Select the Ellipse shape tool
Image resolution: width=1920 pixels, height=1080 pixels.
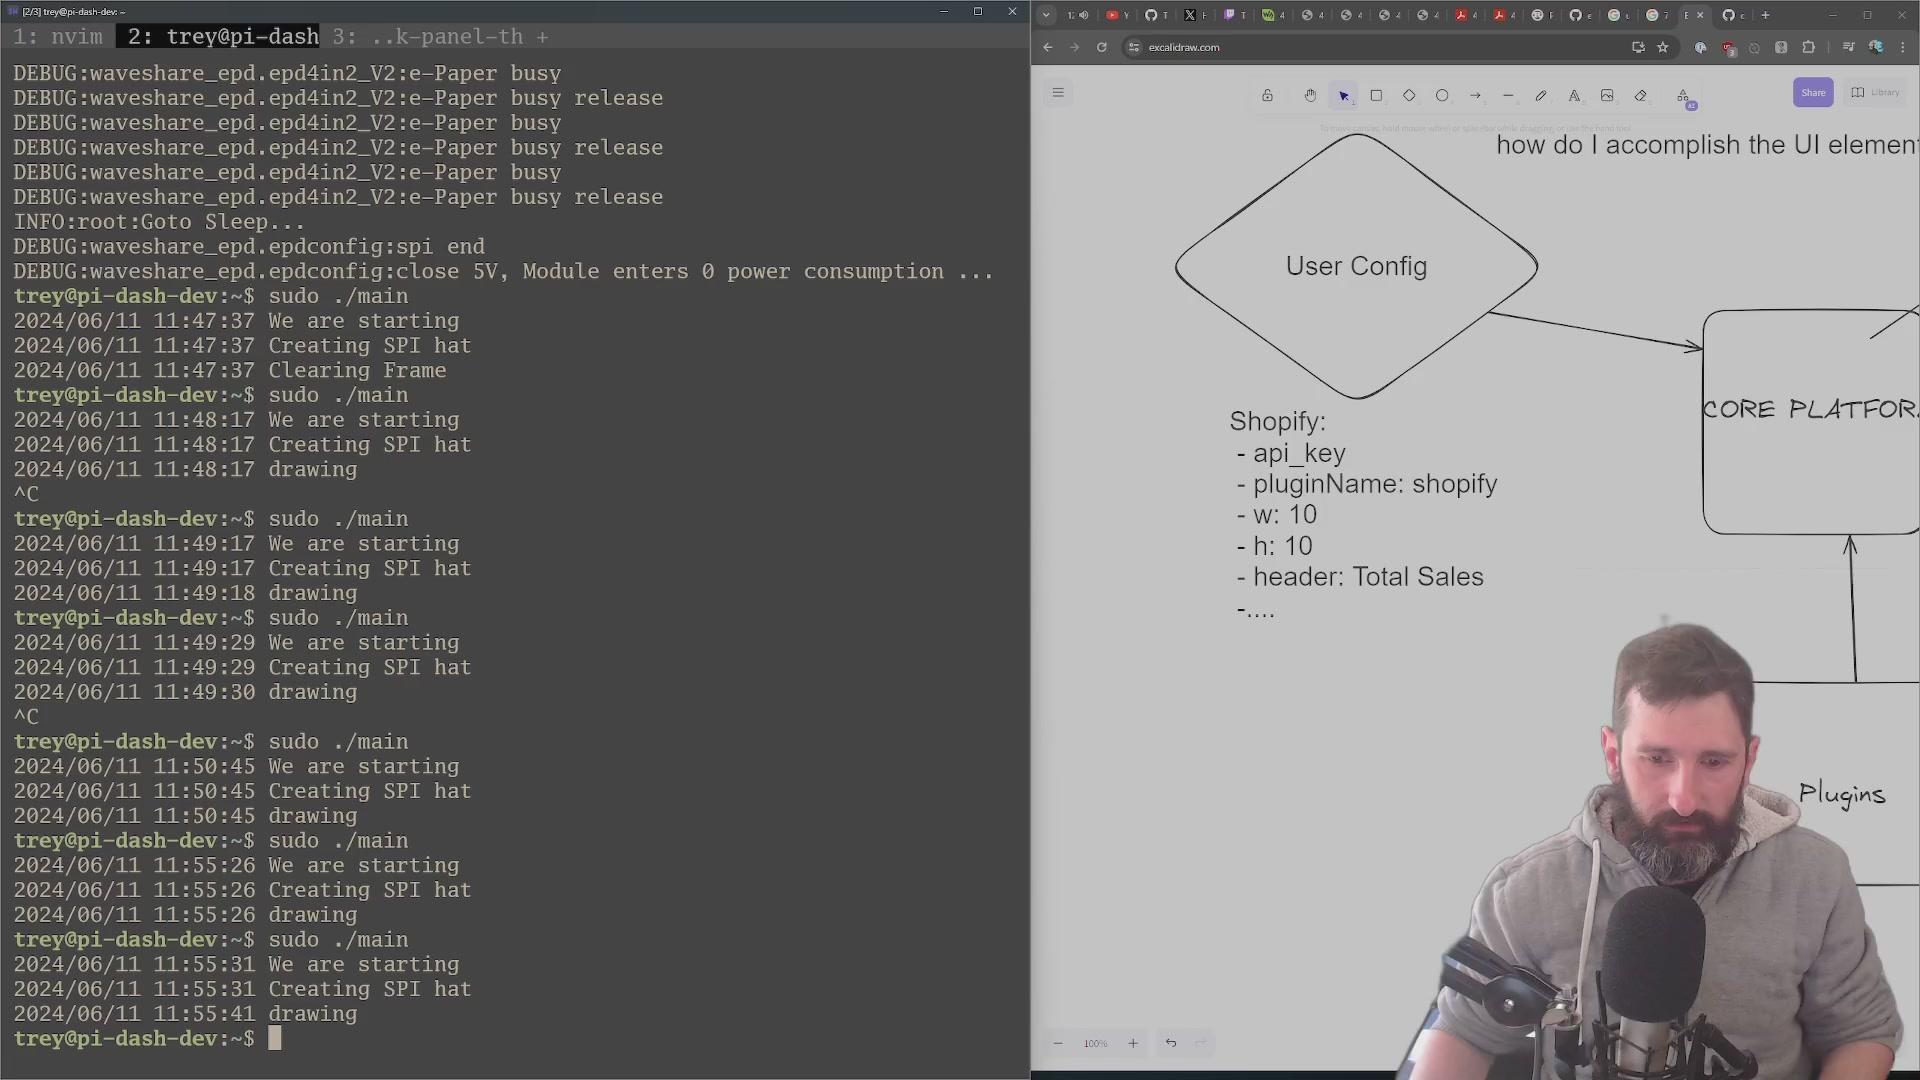1442,96
